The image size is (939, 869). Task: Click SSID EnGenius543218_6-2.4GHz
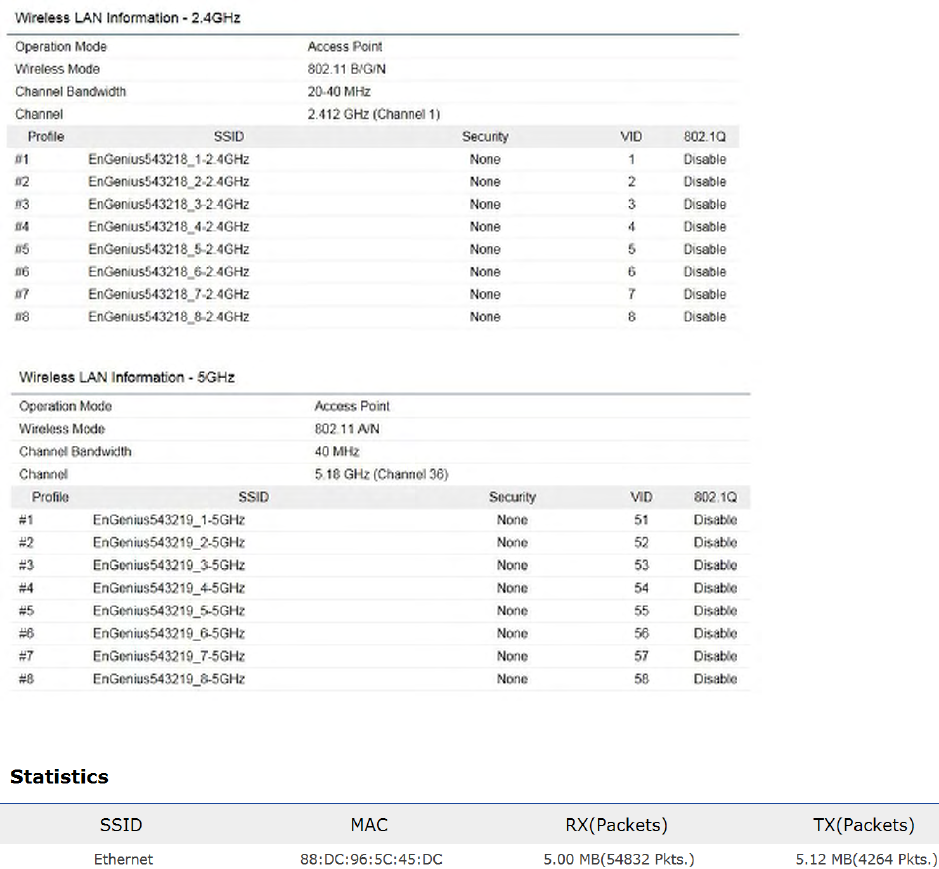coord(168,272)
